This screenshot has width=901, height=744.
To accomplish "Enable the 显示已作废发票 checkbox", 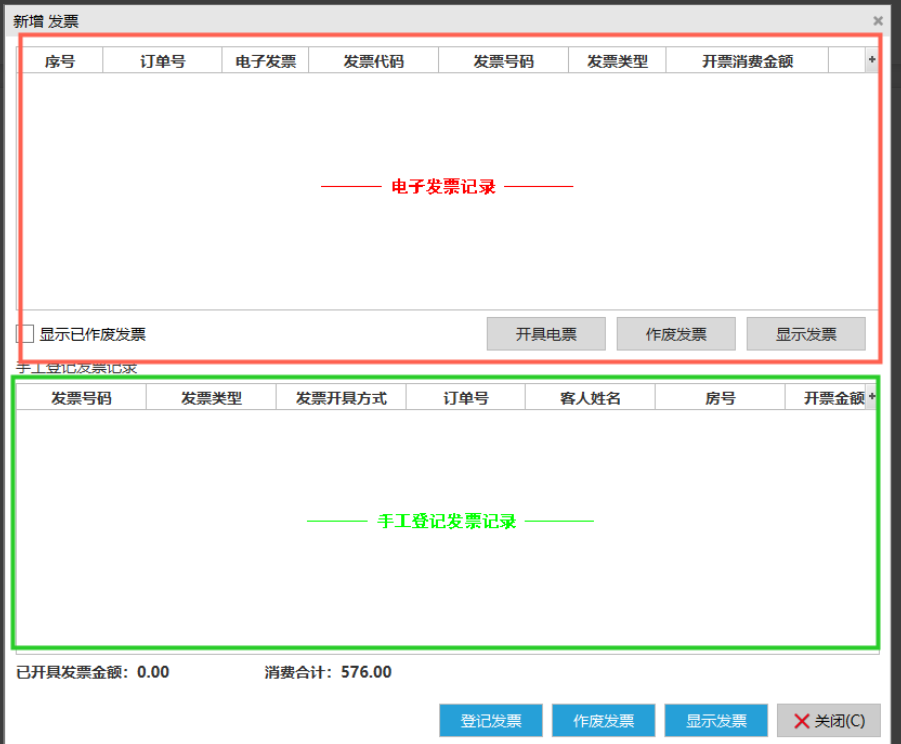I will point(26,334).
